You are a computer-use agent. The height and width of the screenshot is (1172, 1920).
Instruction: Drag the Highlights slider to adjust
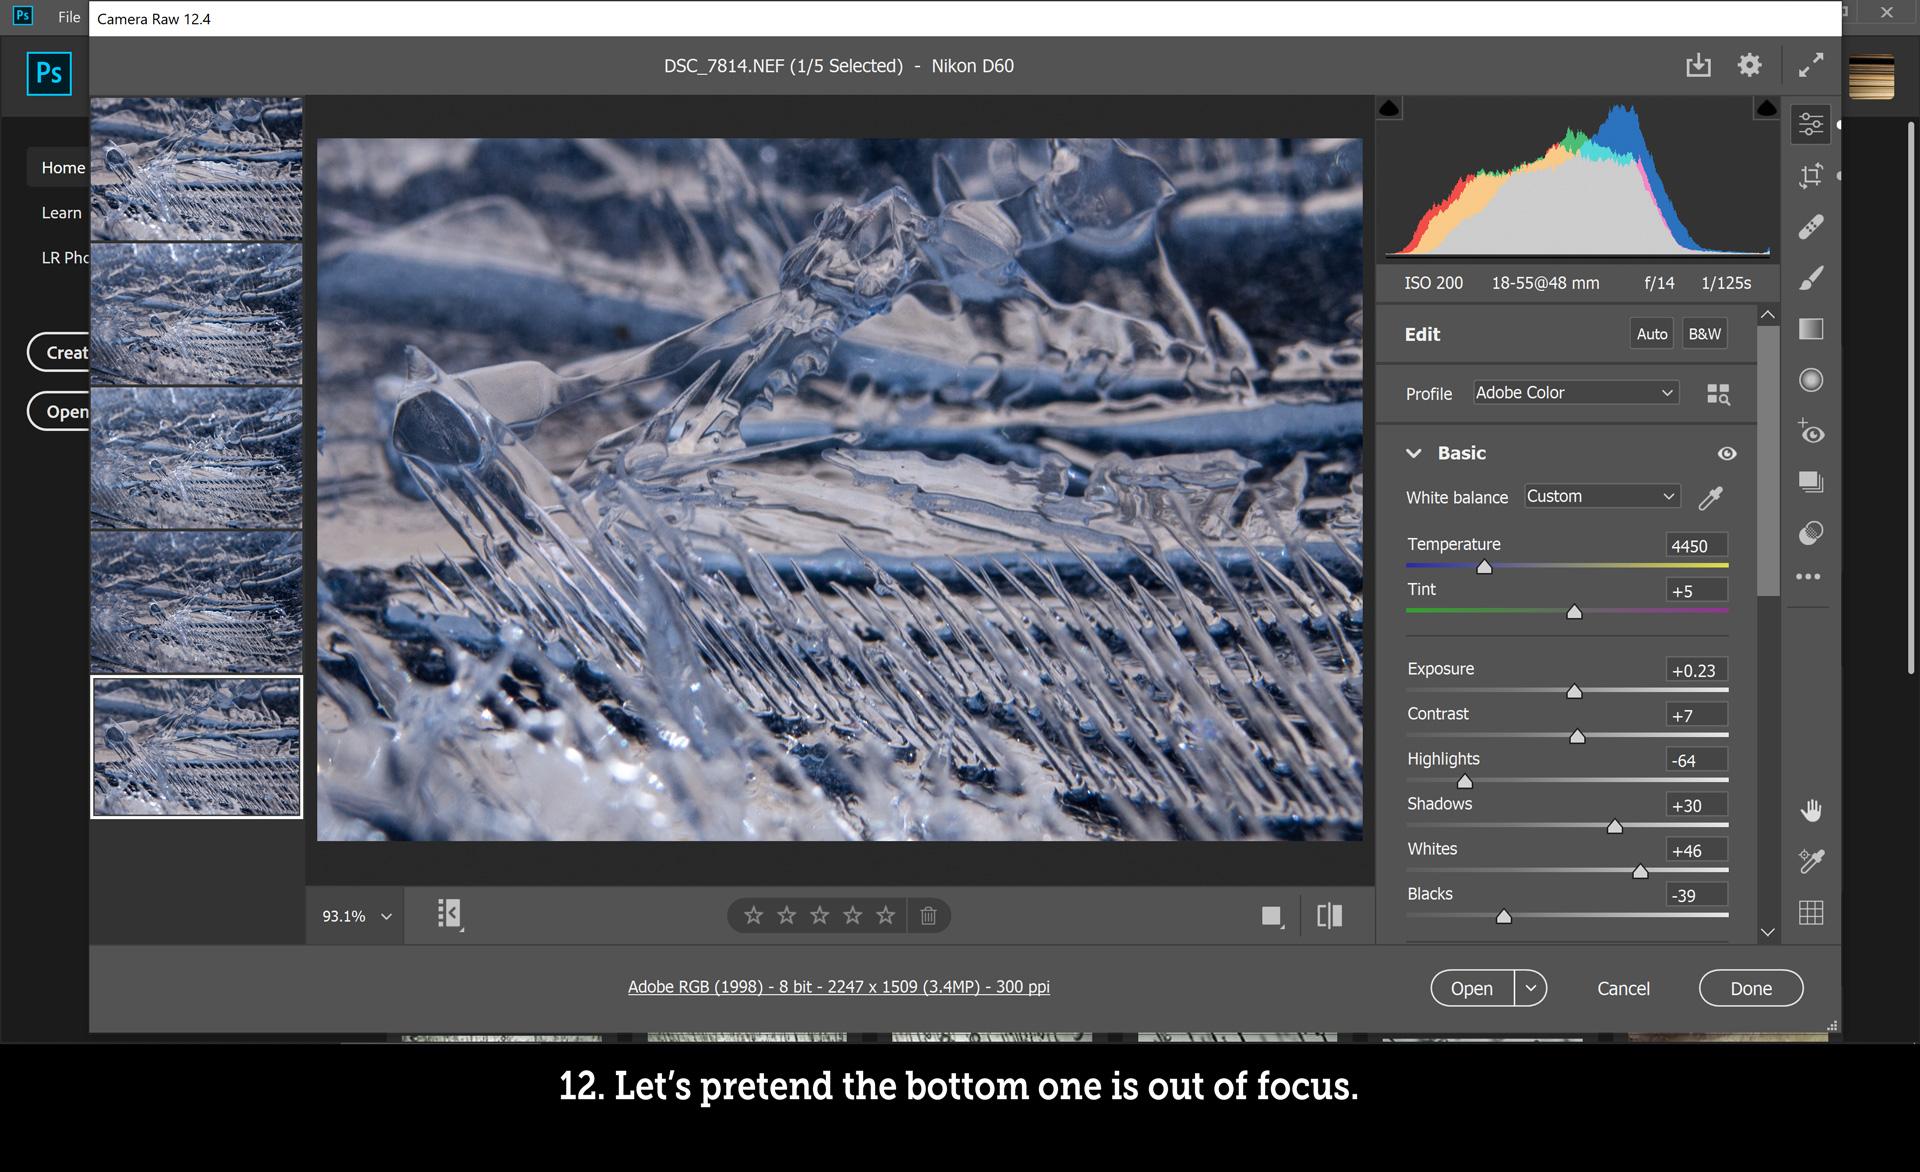coord(1463,780)
